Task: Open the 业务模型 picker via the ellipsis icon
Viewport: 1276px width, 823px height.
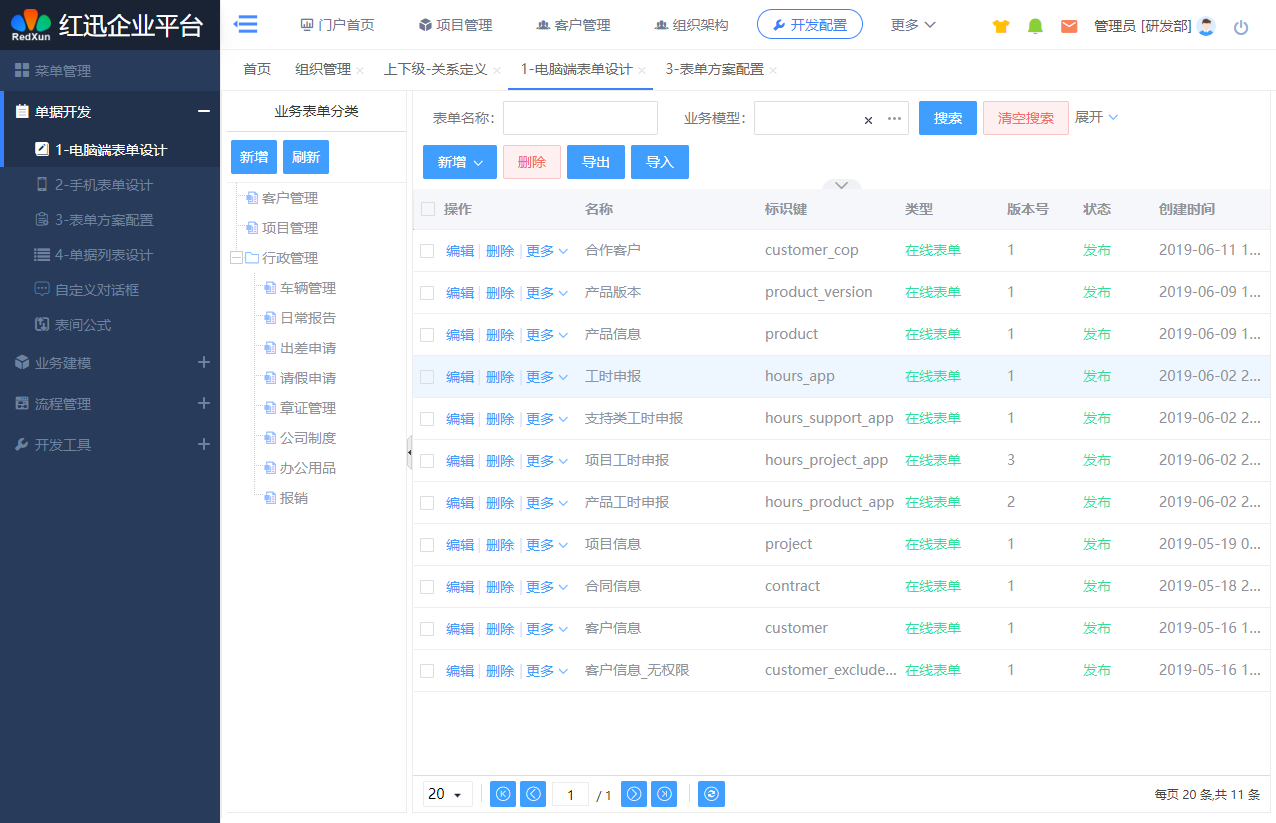Action: tap(894, 118)
